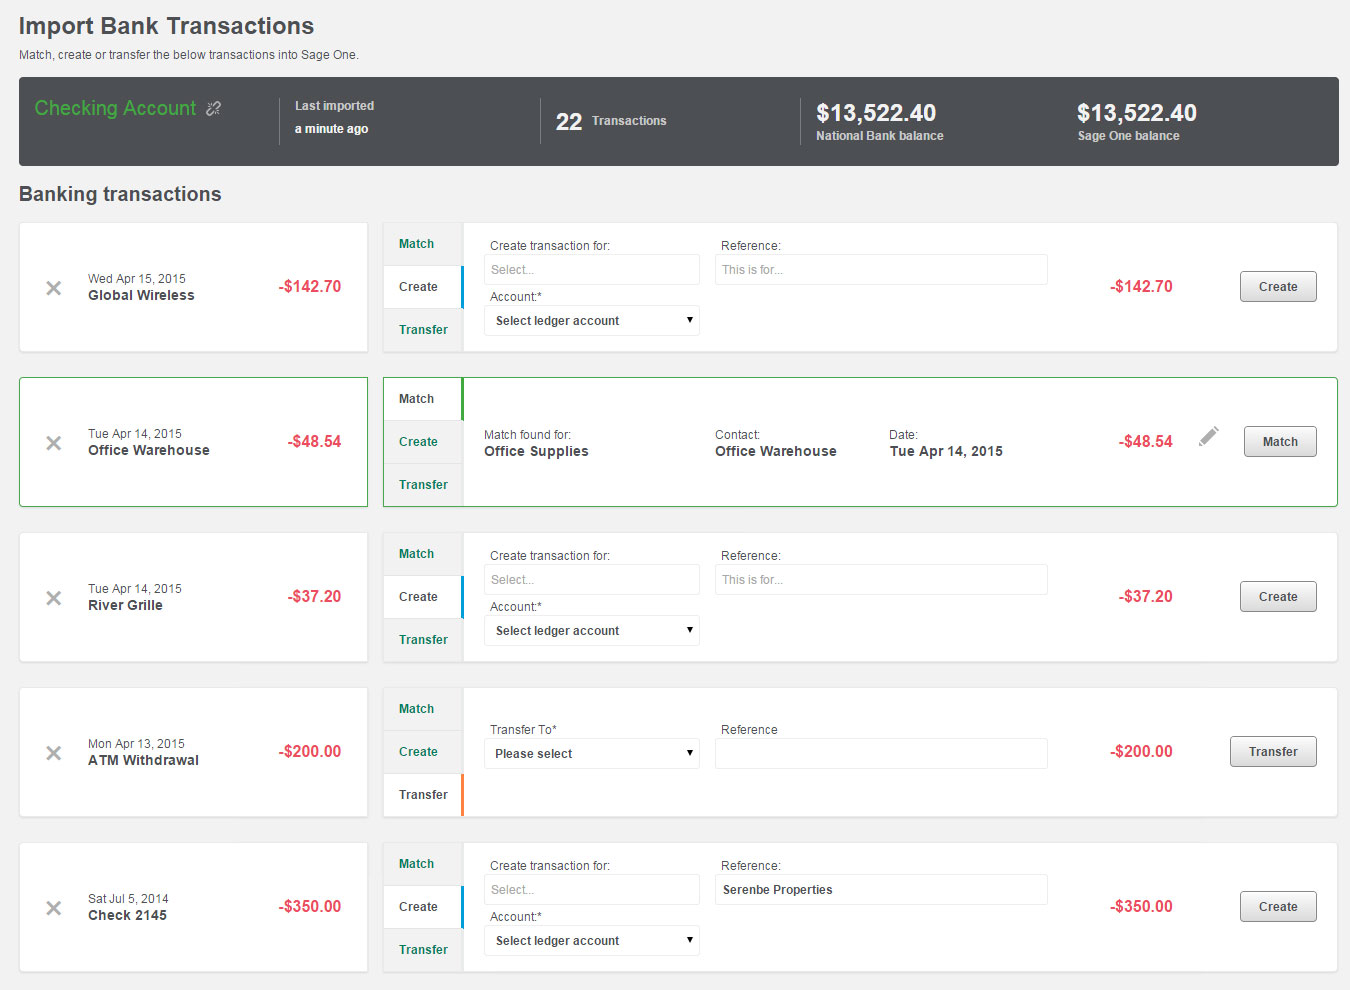Transfer the ATM Withdrawal amount
The image size is (1350, 990).
click(x=1272, y=751)
